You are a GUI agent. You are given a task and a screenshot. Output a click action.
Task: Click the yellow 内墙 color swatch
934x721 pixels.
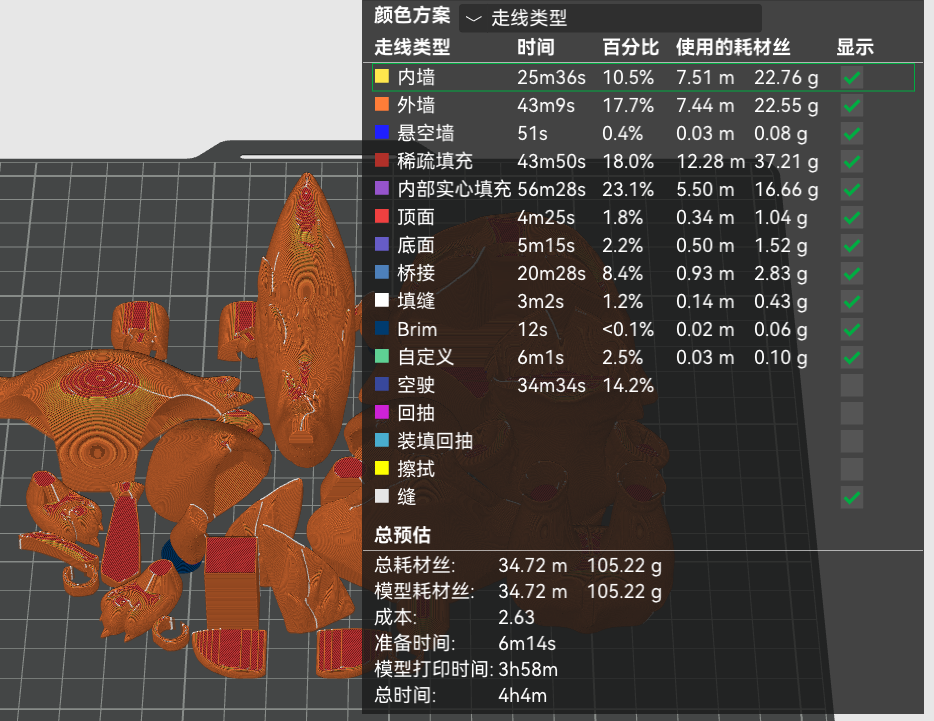[382, 76]
